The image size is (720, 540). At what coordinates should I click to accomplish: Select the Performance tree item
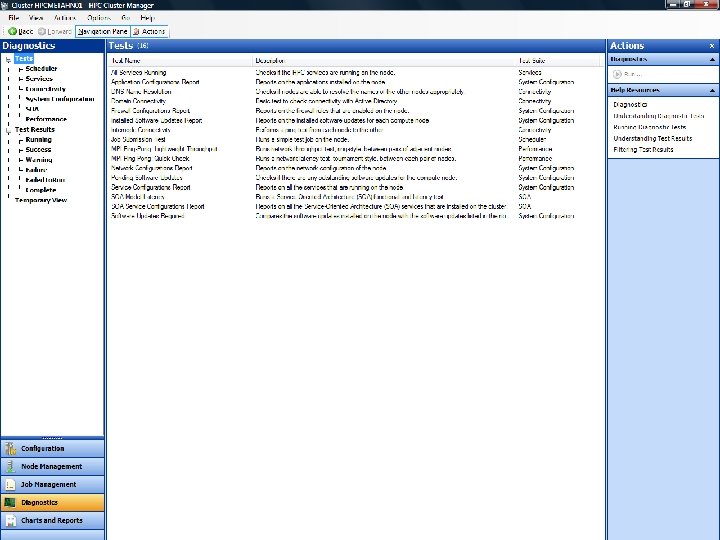[x=46, y=119]
